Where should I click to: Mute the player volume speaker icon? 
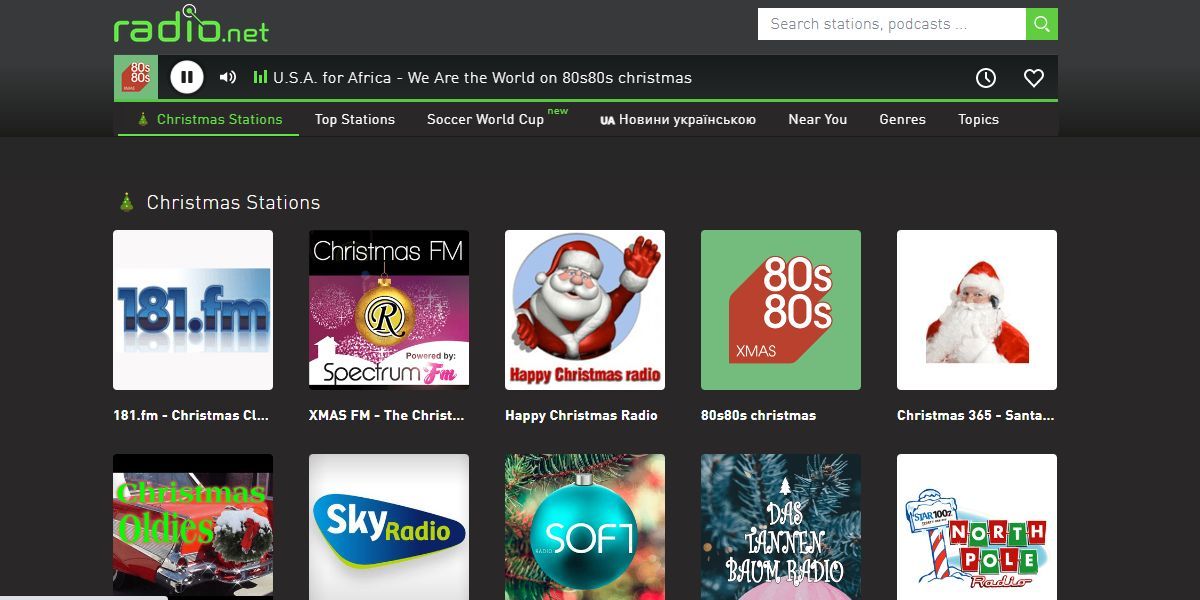coord(228,77)
